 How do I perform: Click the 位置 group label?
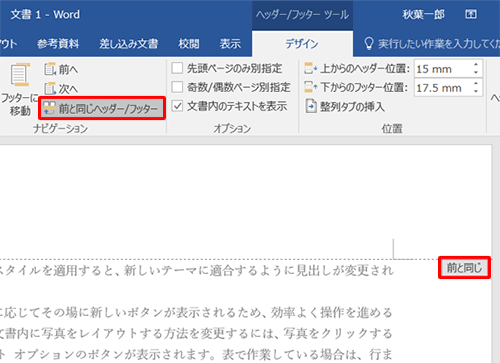click(392, 128)
